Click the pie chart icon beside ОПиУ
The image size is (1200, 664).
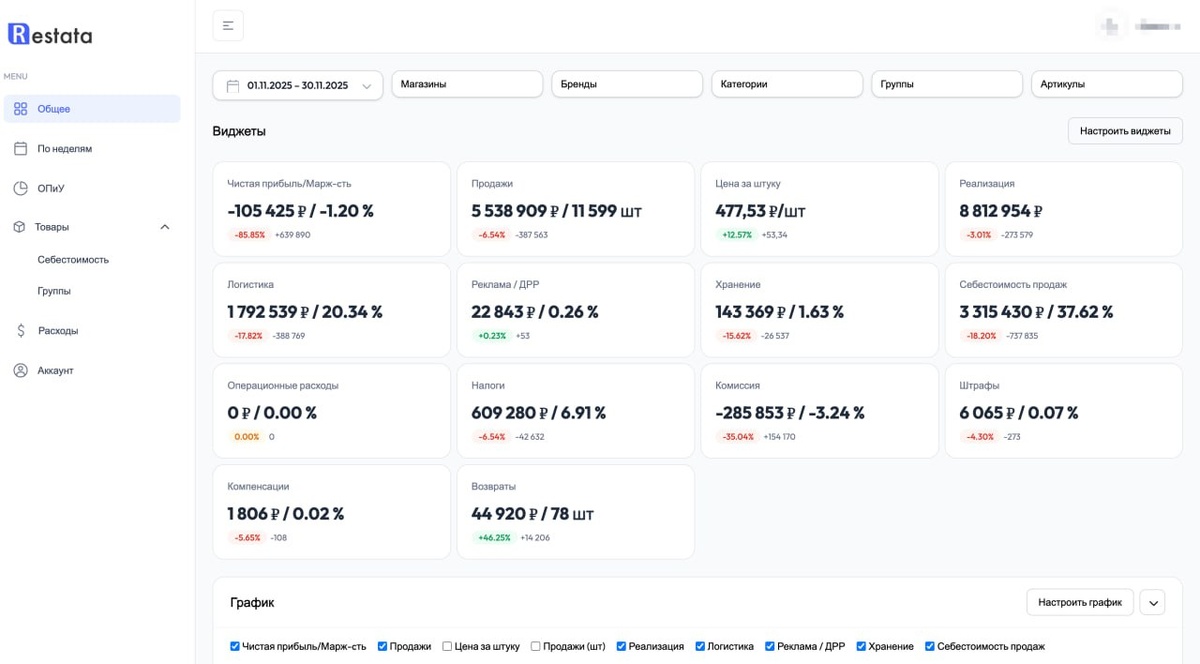point(20,188)
